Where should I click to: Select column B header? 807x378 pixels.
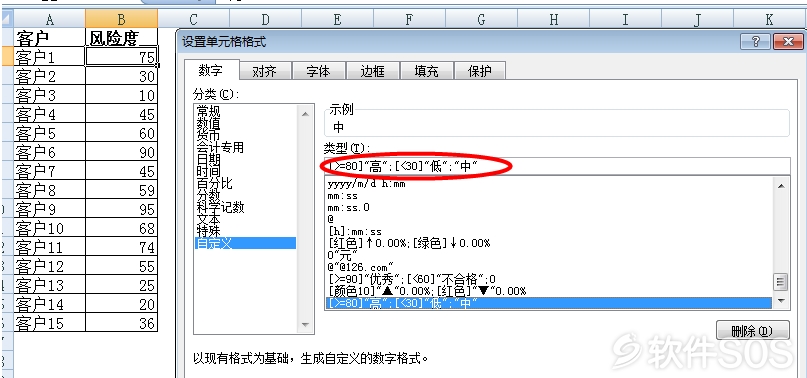[121, 19]
